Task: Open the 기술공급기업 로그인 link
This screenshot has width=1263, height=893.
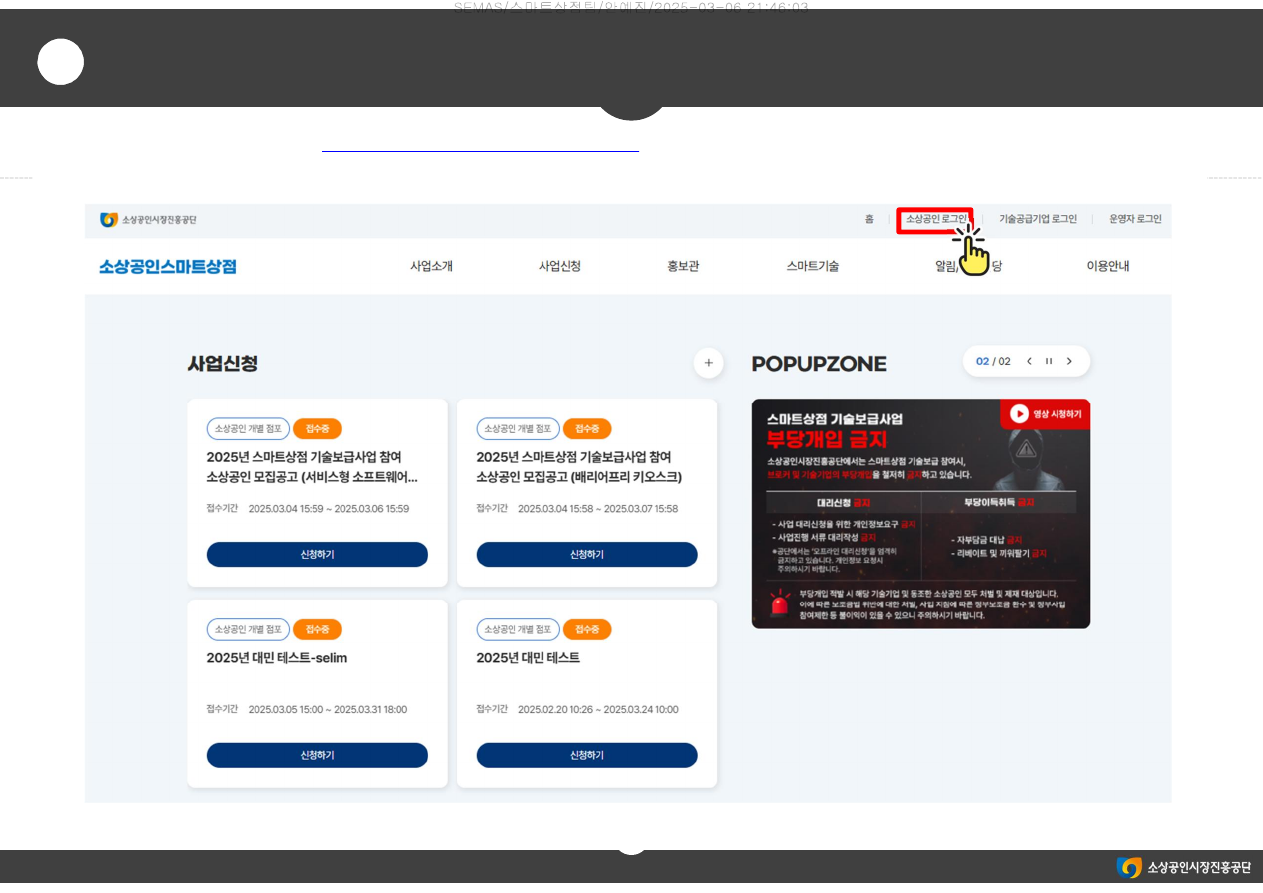Action: pos(1038,219)
